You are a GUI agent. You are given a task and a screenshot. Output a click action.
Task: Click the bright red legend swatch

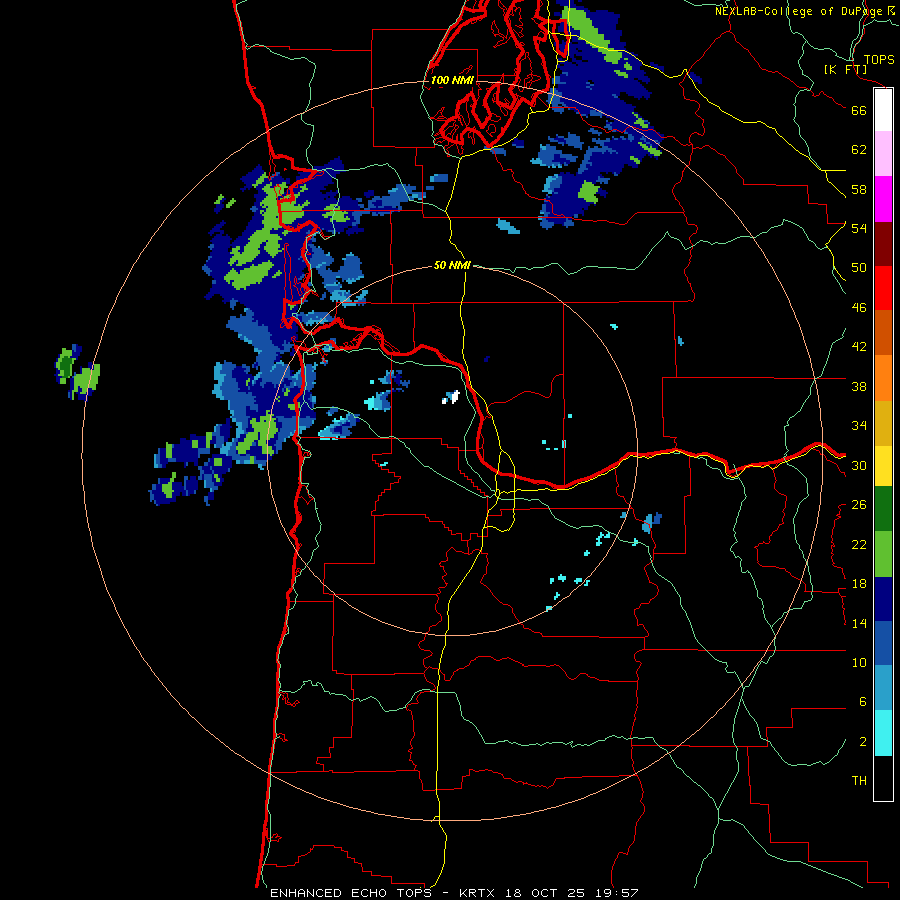883,288
